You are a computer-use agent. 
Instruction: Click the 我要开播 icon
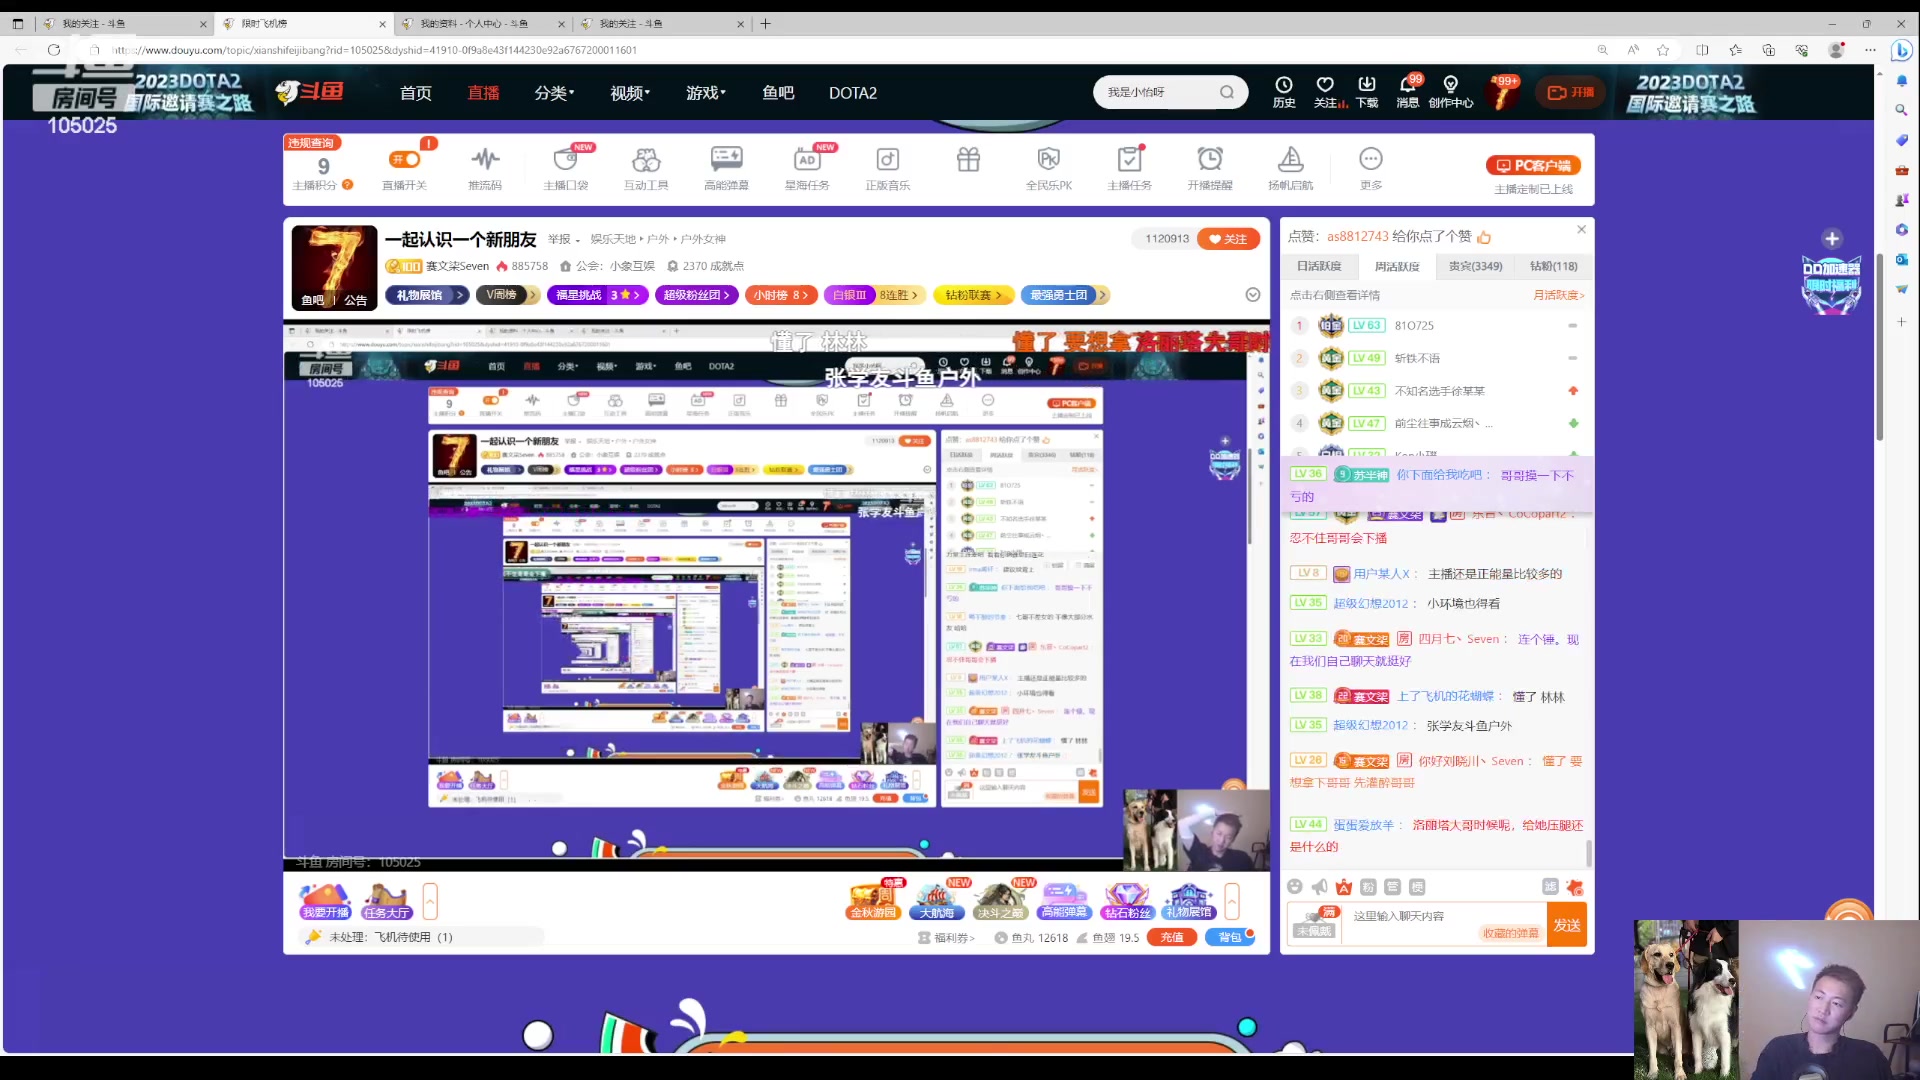[x=325, y=900]
